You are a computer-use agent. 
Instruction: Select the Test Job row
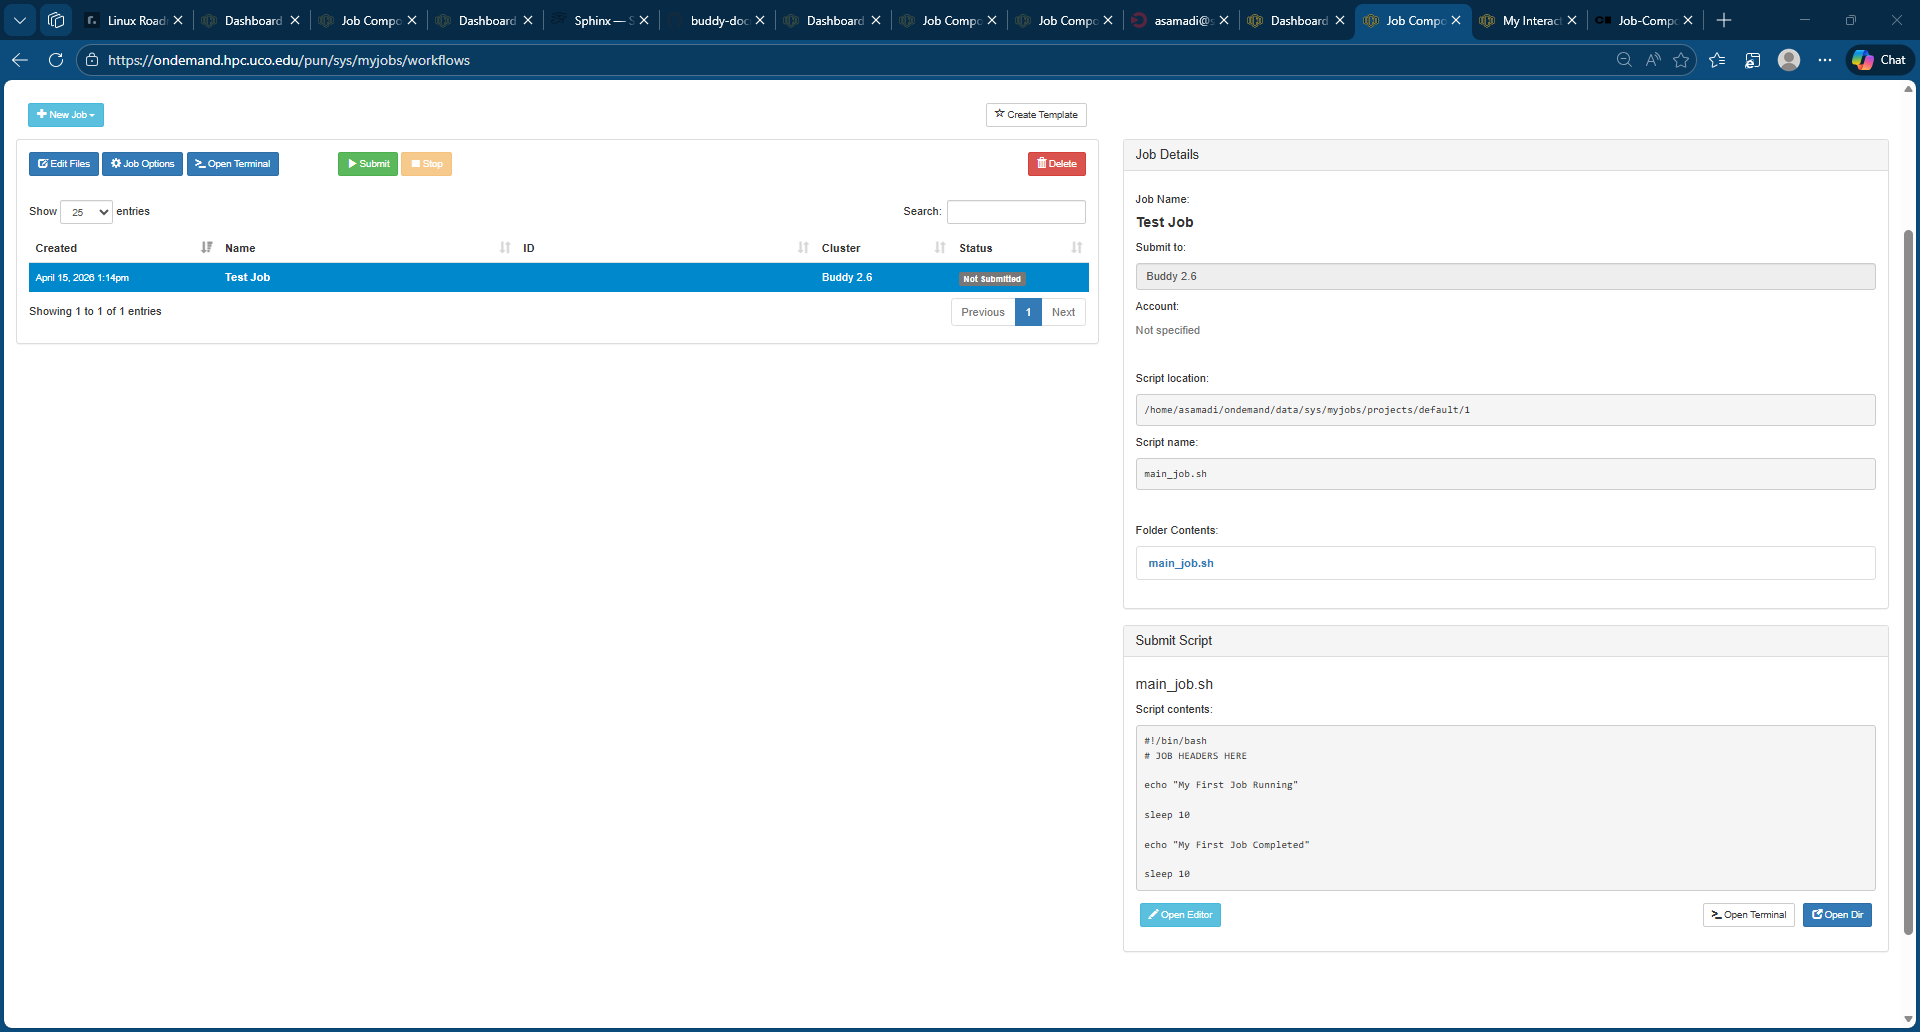pos(559,278)
